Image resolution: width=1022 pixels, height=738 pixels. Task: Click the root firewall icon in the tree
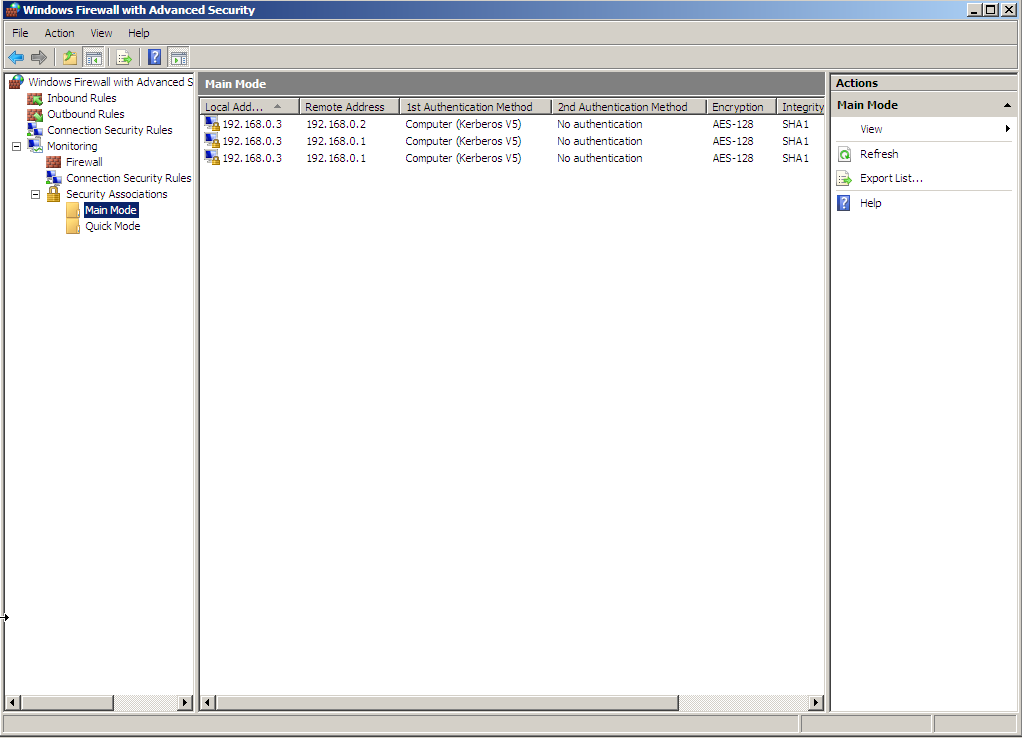[x=16, y=82]
